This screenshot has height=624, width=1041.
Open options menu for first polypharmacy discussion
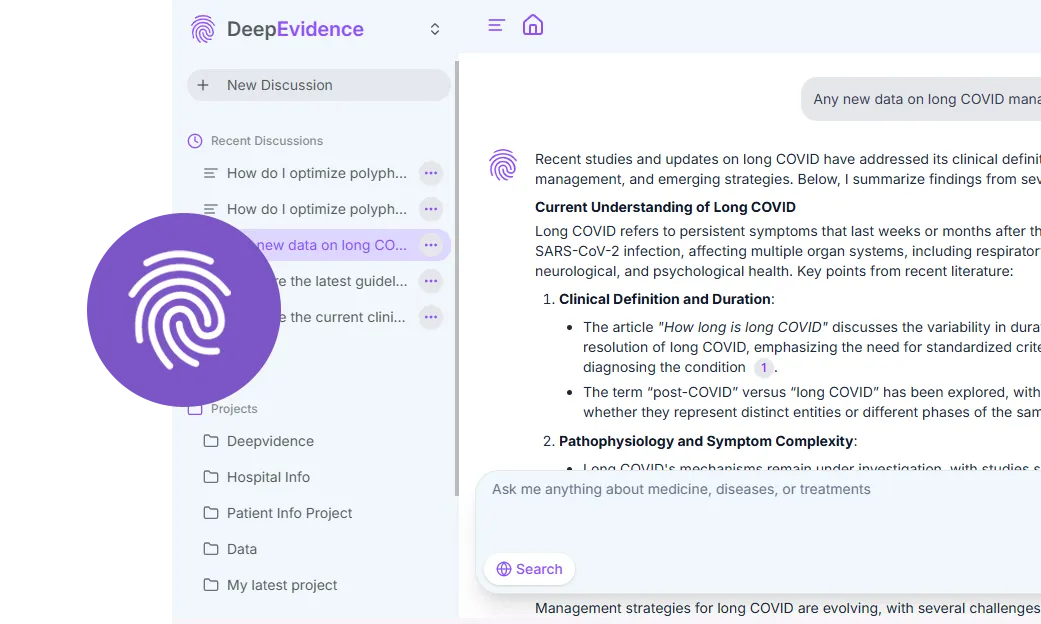(431, 173)
